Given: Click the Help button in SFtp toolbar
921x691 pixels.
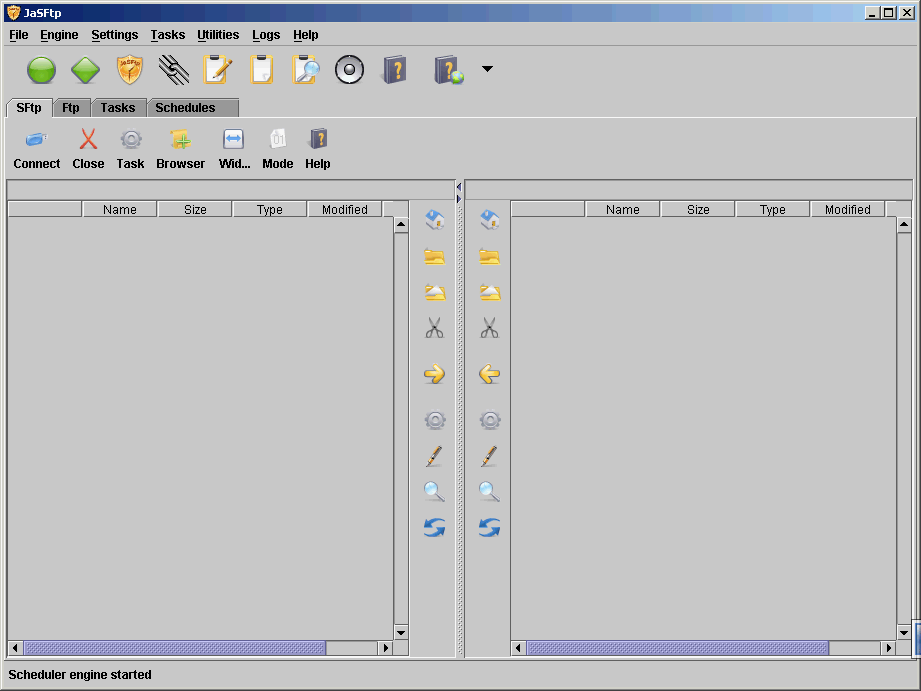Looking at the screenshot, I should coord(318,150).
